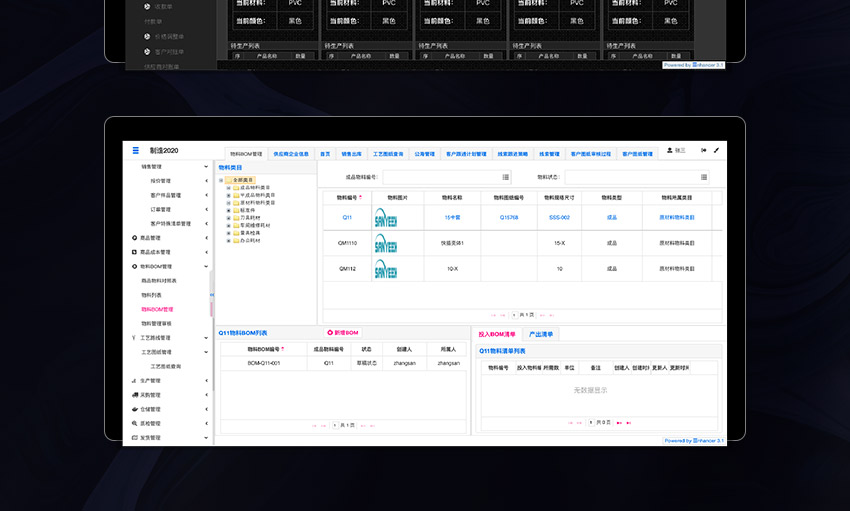850x511 pixels.
Task: Open 发货管理 via its sidebar icon
Action: tap(134, 437)
